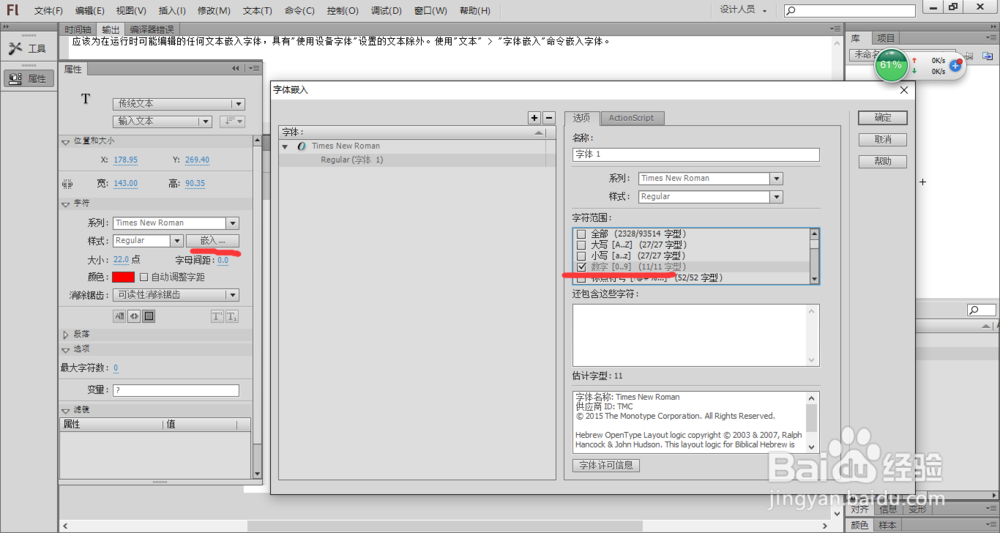
Task: Open the output panel options menu
Action: tap(835, 29)
